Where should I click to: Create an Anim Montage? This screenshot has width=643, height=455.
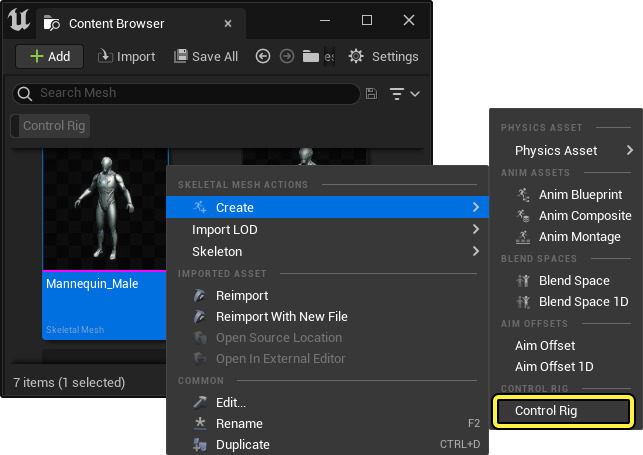[x=566, y=237]
